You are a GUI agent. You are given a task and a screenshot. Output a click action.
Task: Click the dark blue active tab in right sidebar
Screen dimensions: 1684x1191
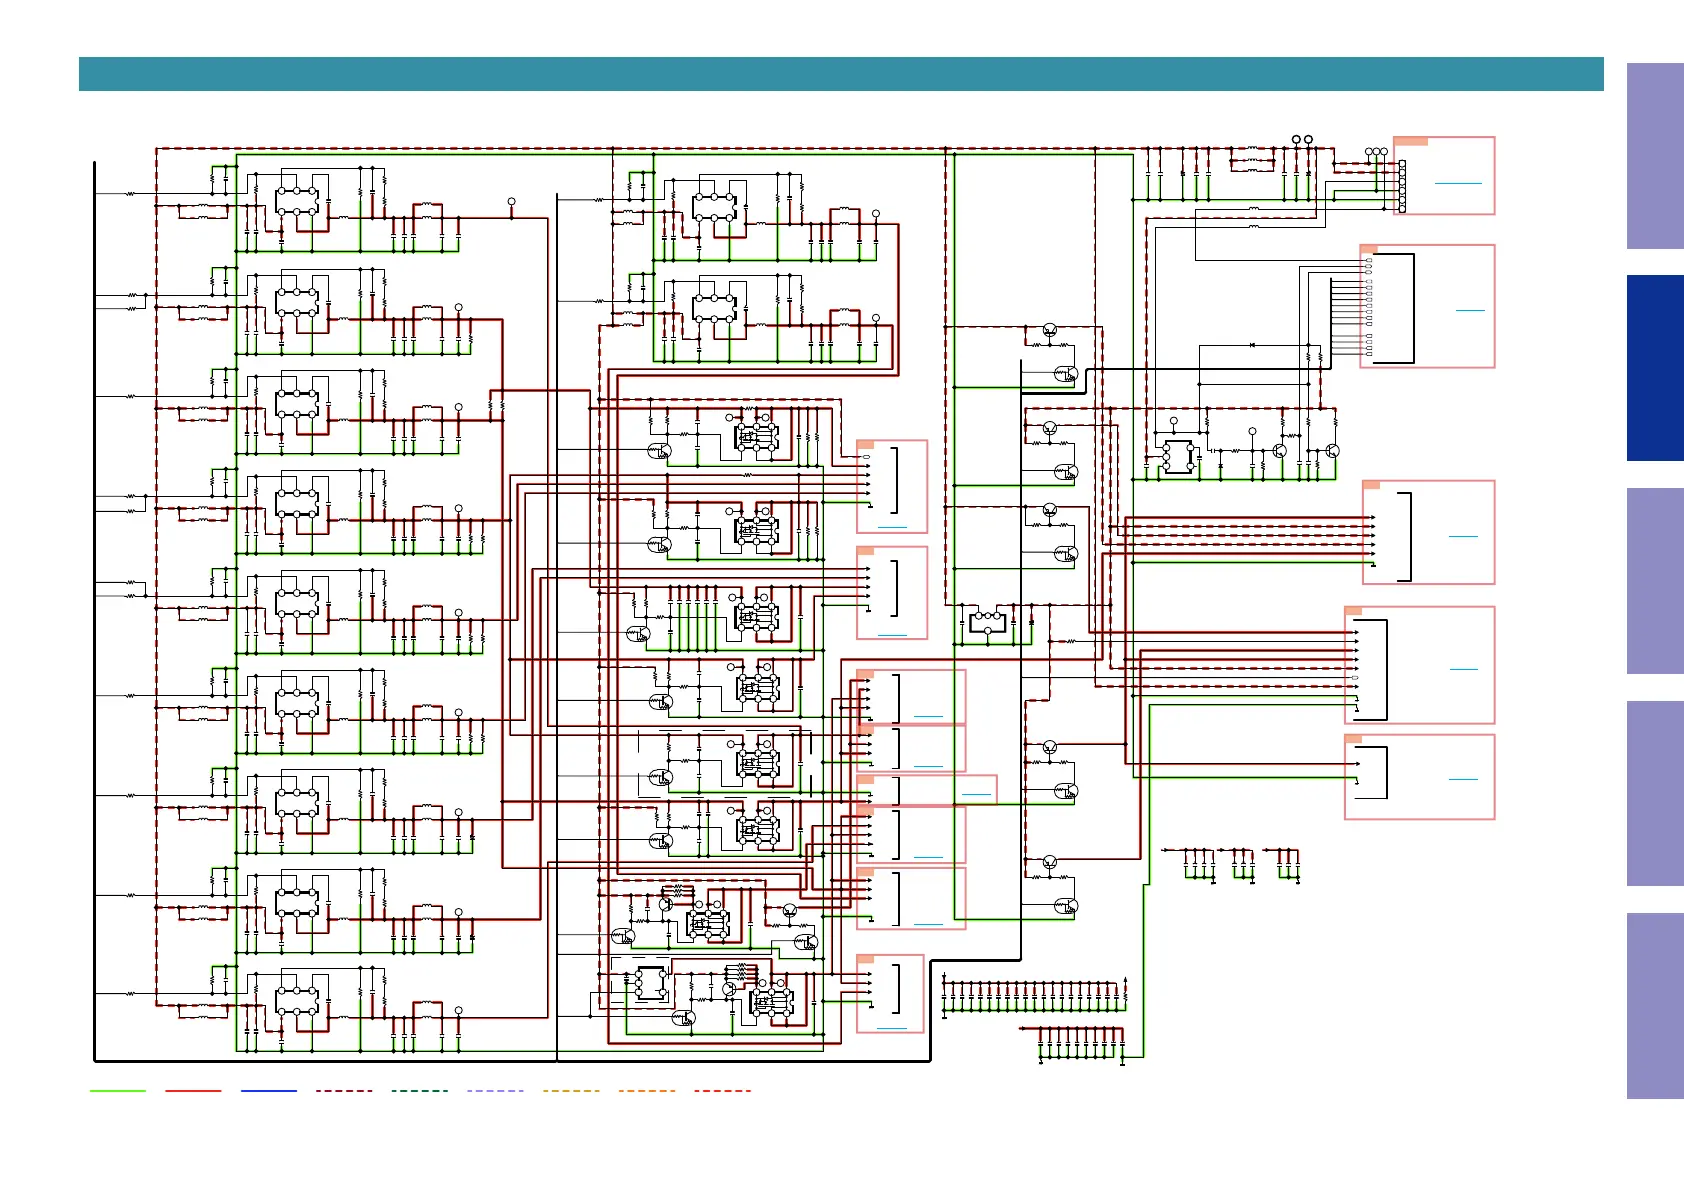point(1654,368)
